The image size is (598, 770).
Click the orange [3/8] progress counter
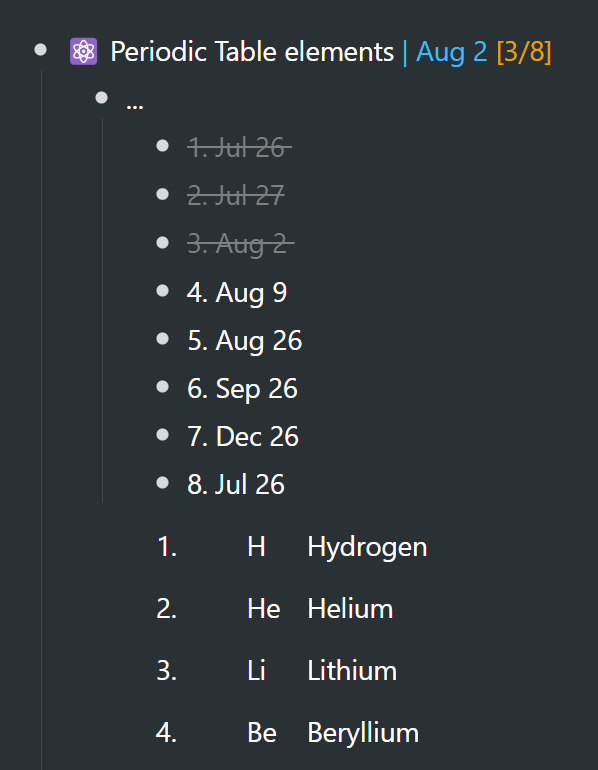coord(524,52)
